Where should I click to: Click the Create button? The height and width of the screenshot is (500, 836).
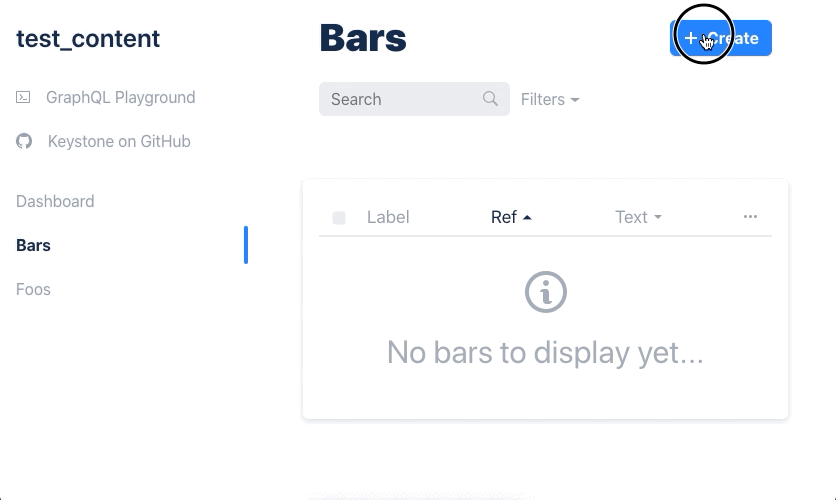pos(721,38)
